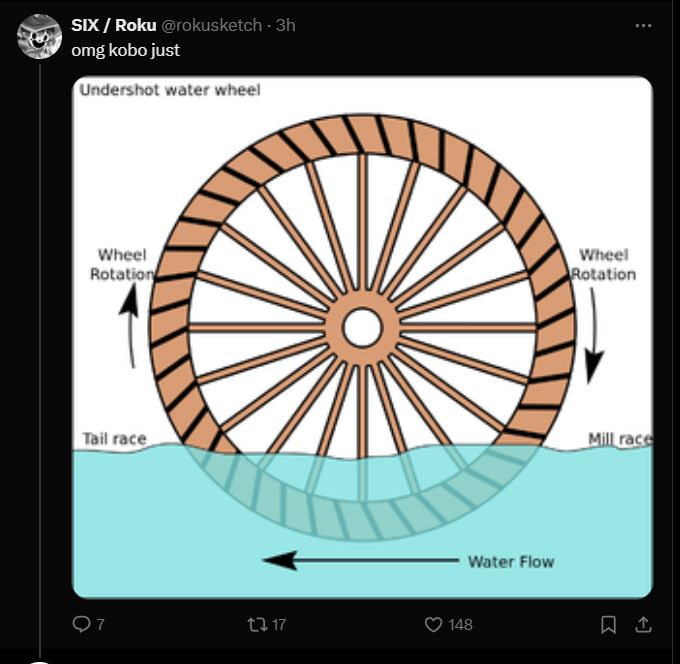
Task: Click the Tail race label in image
Action: tap(114, 438)
